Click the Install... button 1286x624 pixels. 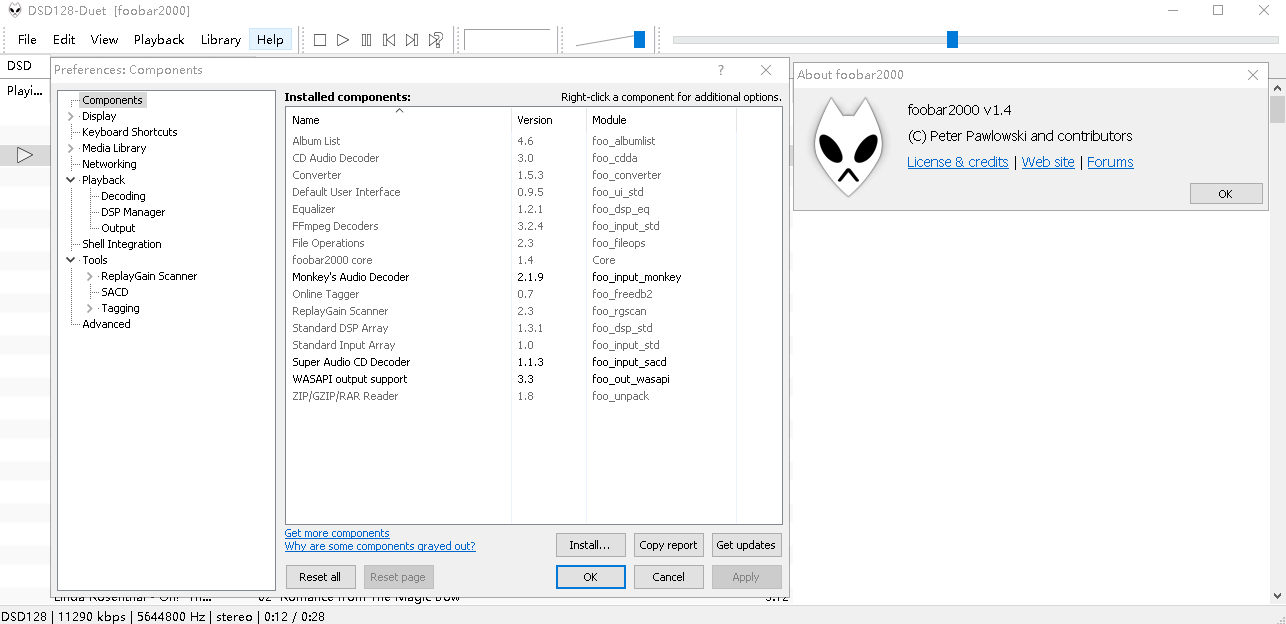[590, 545]
